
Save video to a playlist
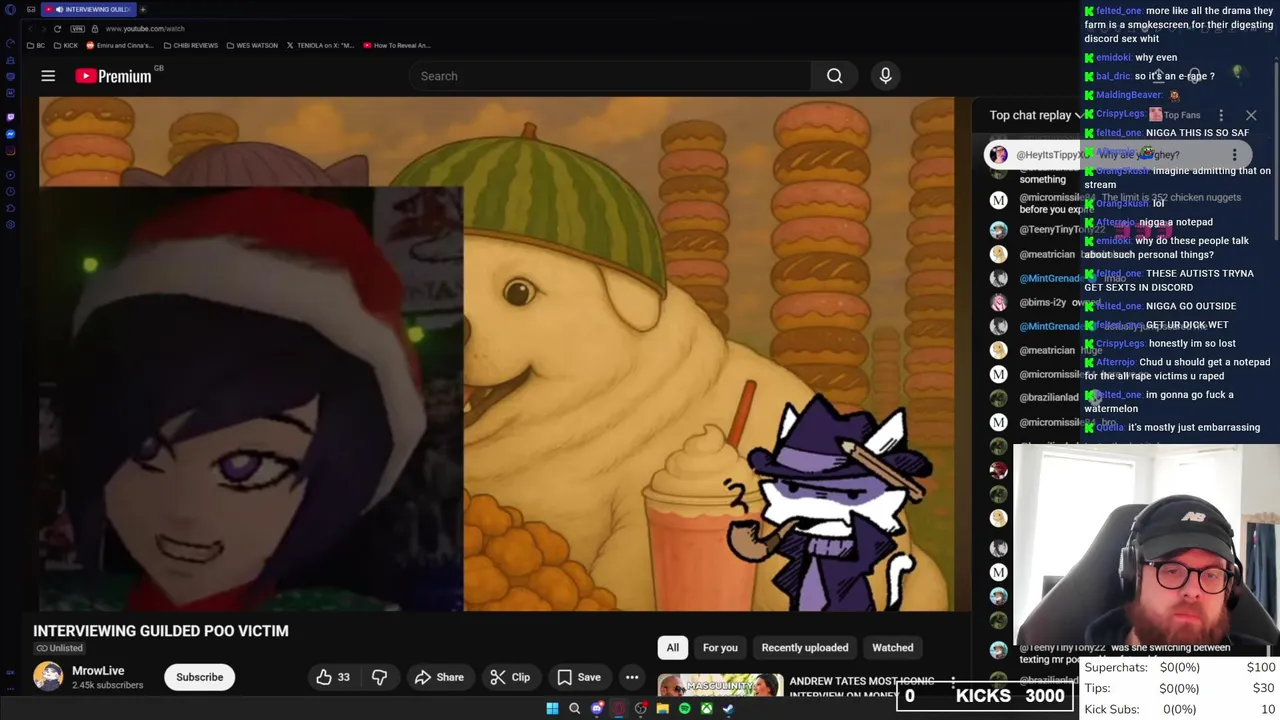click(x=578, y=677)
